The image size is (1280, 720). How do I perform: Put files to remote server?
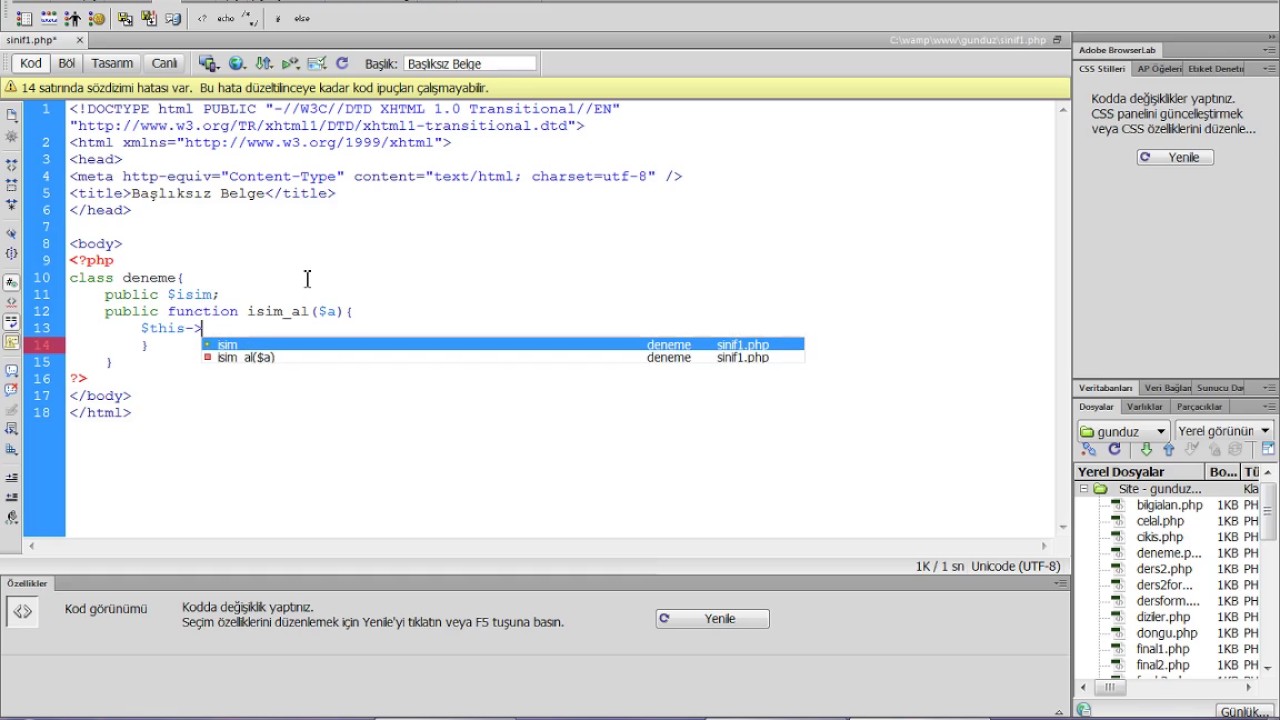click(1168, 450)
